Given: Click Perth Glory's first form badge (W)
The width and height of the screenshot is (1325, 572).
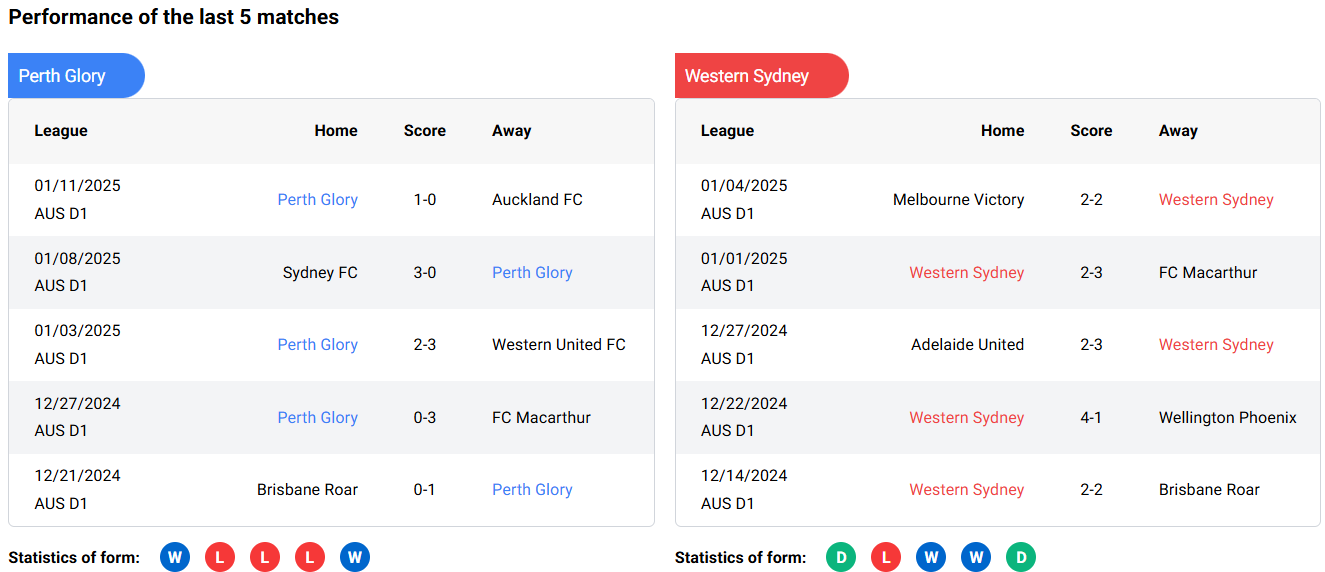Looking at the screenshot, I should pyautogui.click(x=175, y=557).
